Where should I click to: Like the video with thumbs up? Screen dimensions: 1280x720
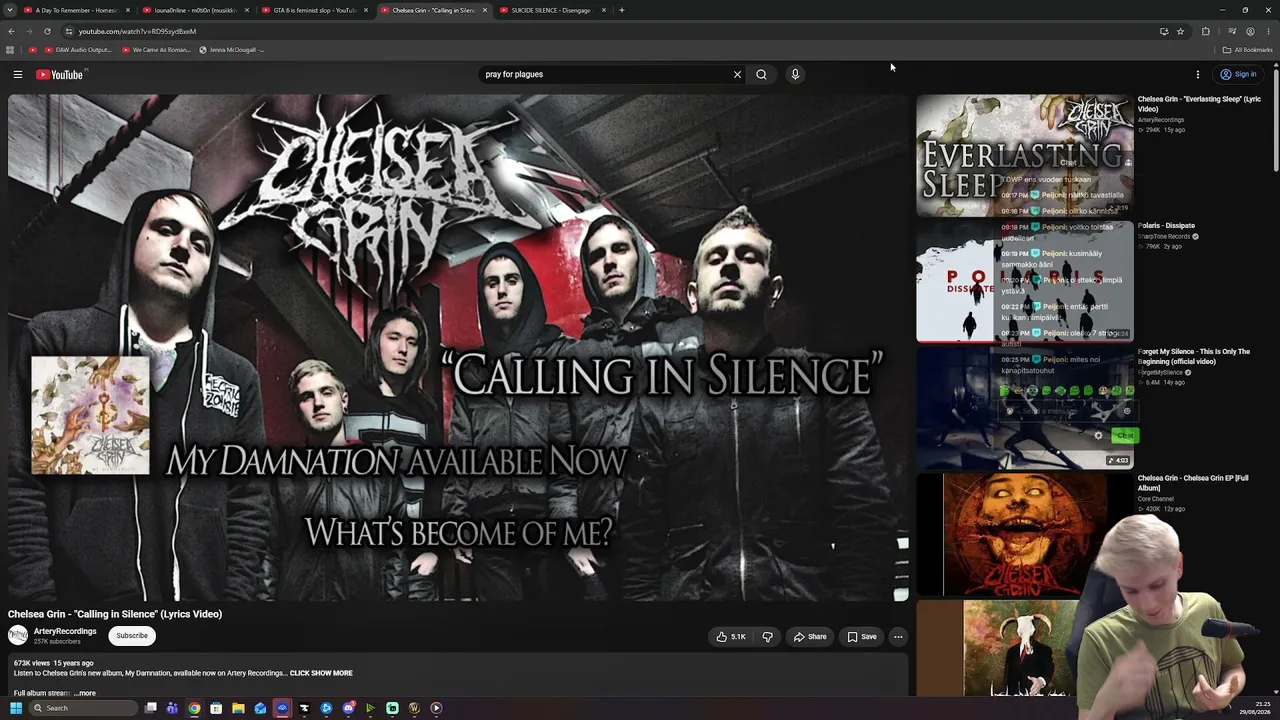pos(730,636)
